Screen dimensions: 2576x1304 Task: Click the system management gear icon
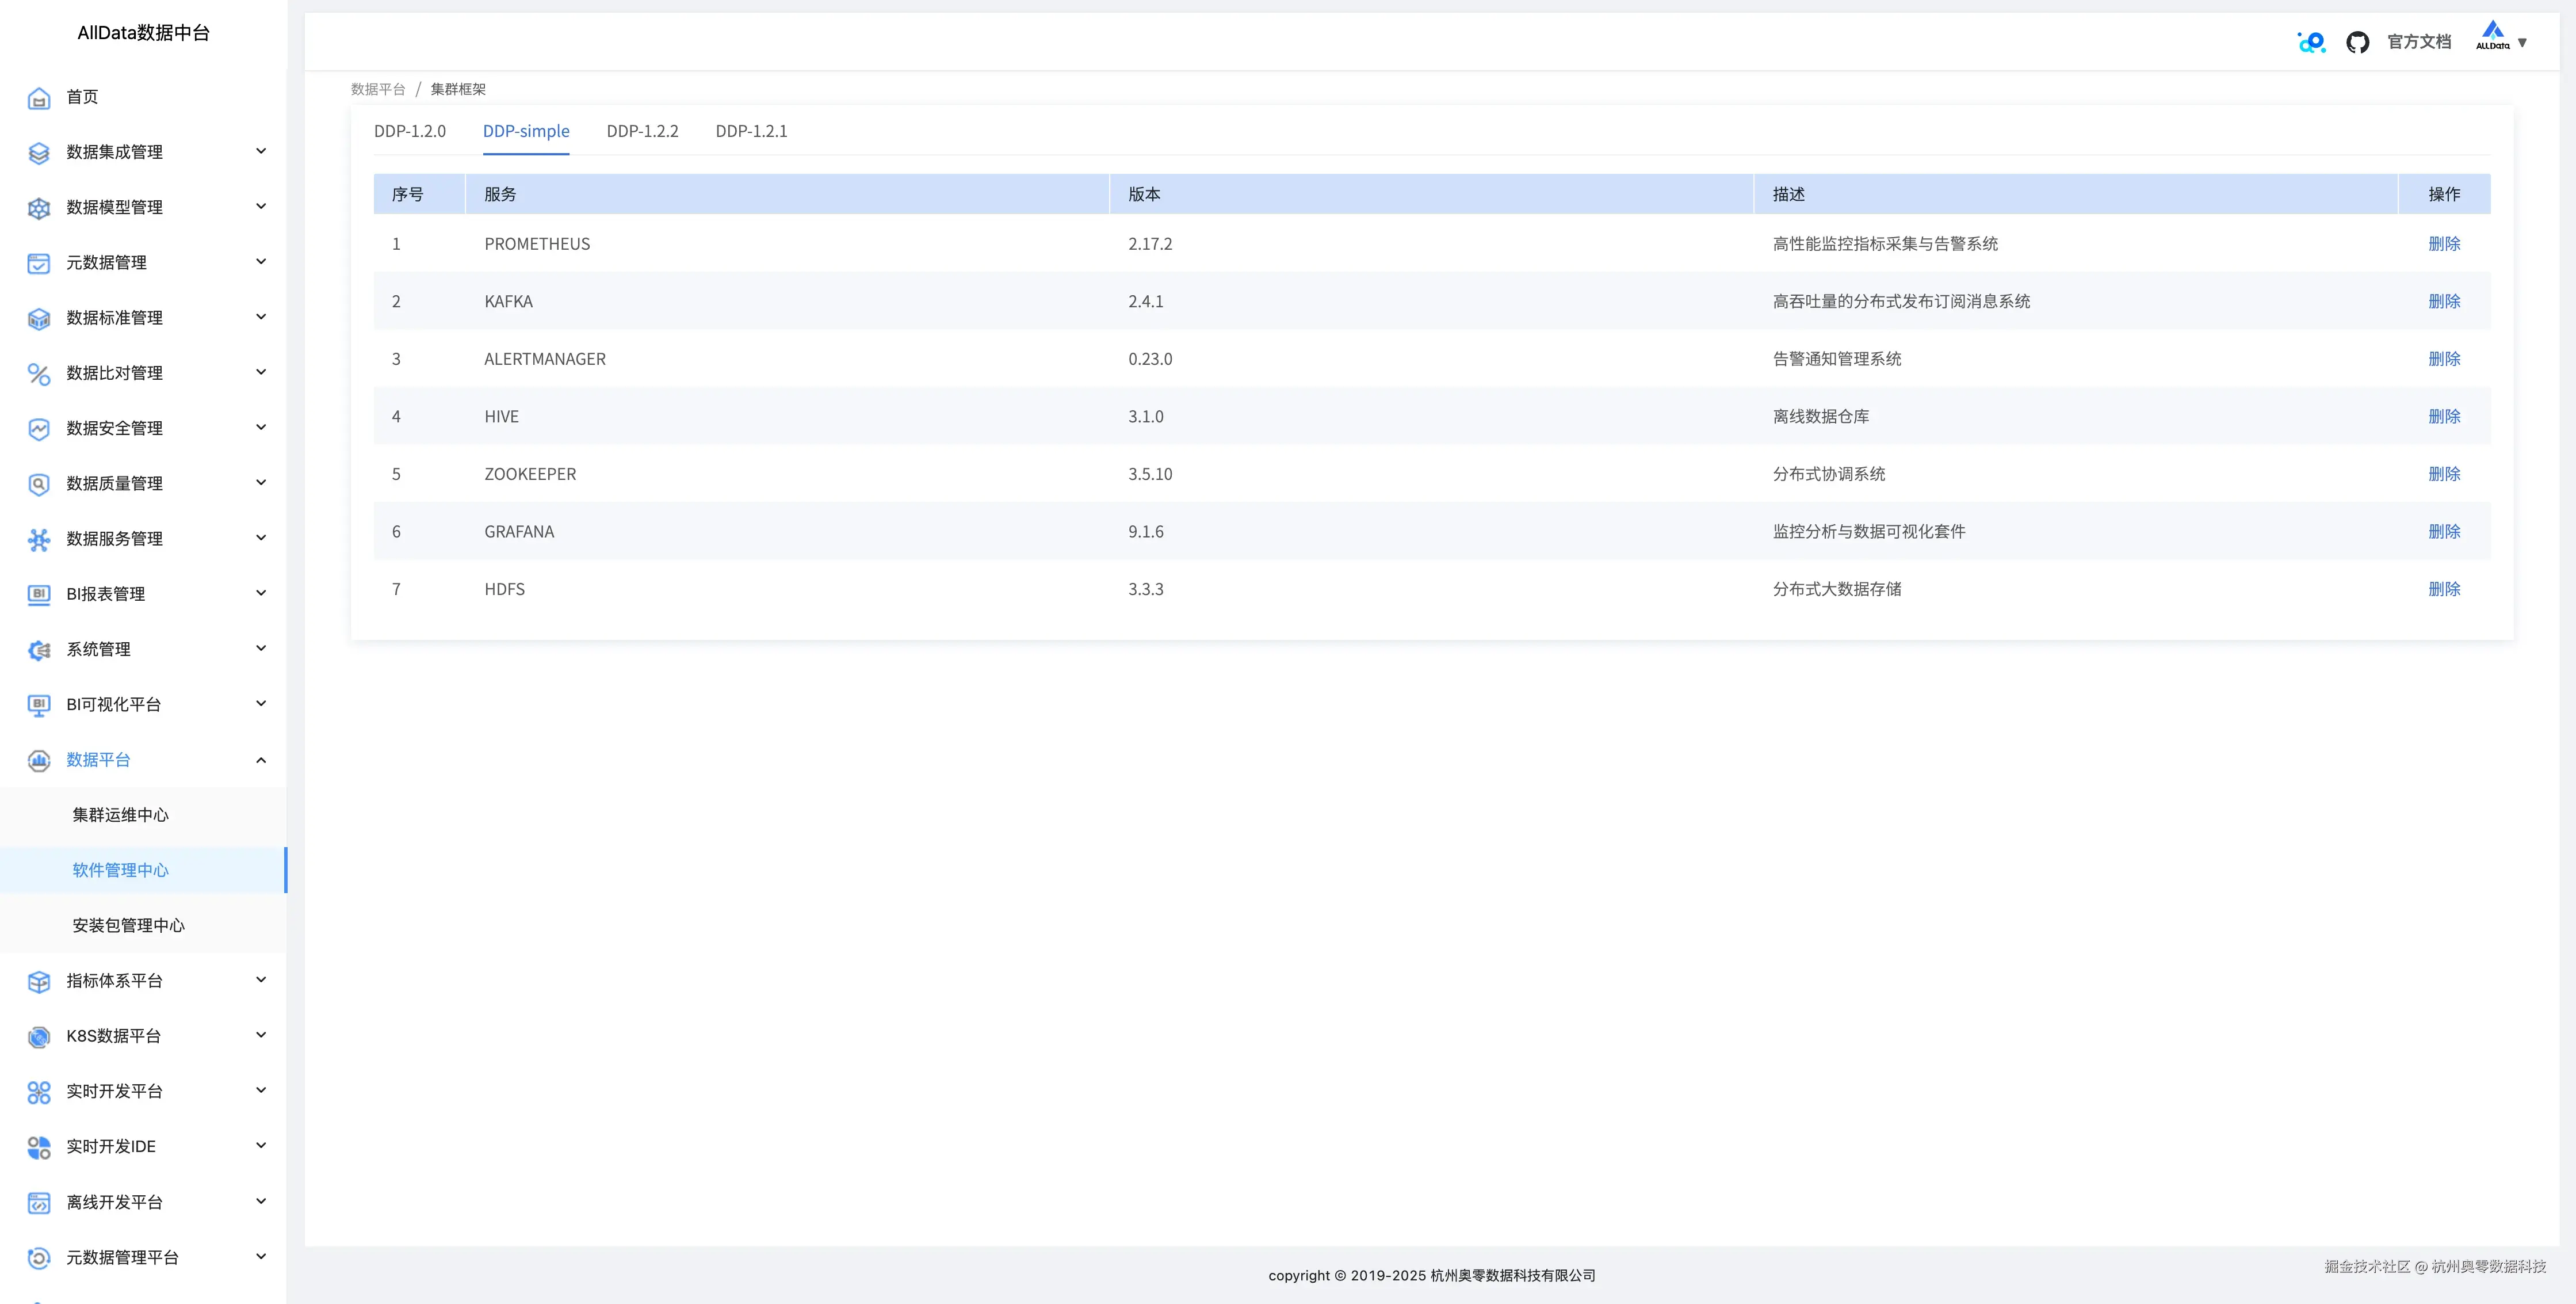[x=39, y=650]
